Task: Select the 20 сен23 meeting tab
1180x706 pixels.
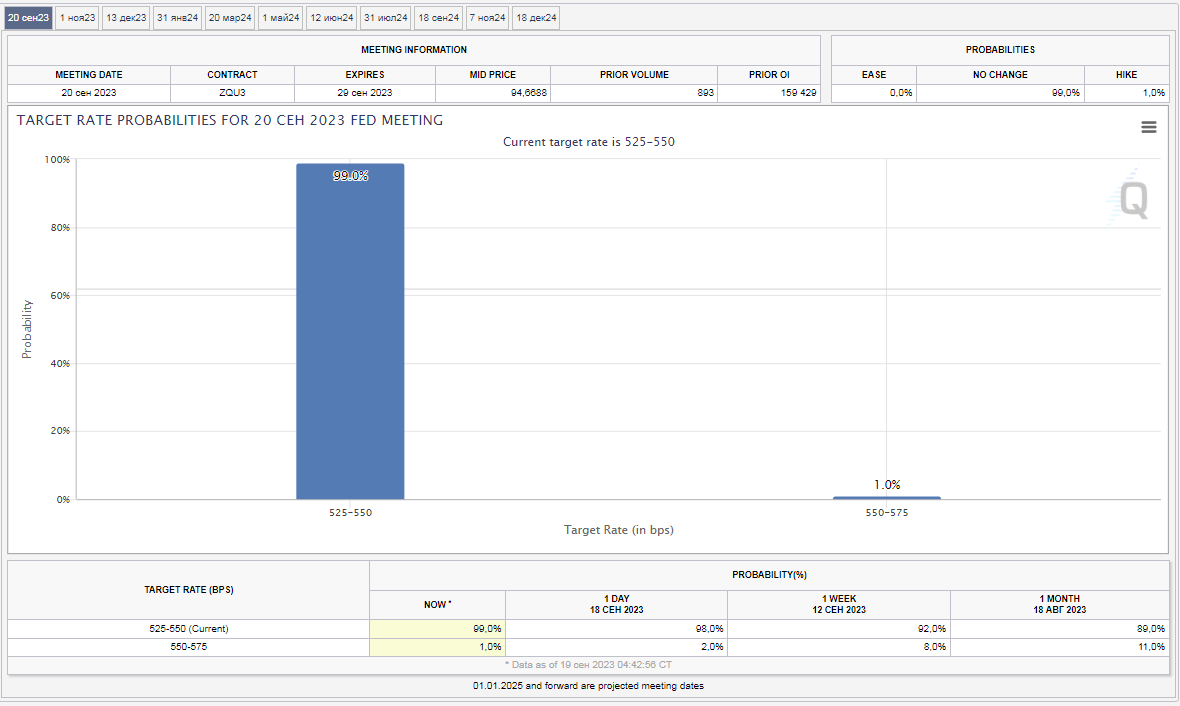Action: coord(29,17)
